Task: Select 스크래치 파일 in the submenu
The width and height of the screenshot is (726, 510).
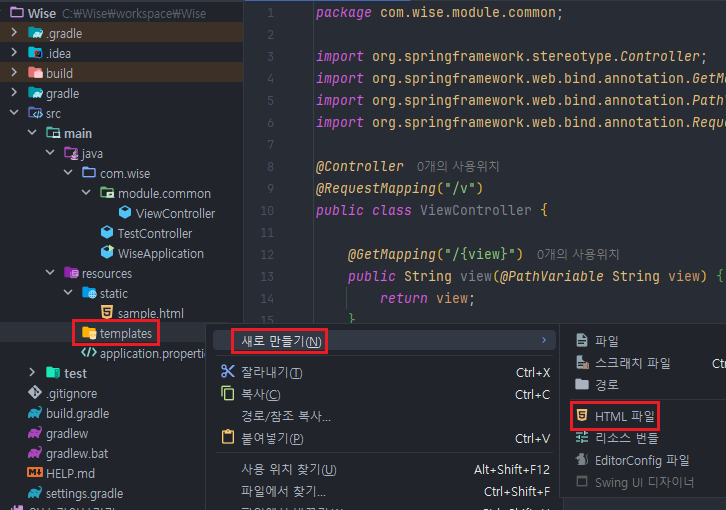Action: click(632, 363)
